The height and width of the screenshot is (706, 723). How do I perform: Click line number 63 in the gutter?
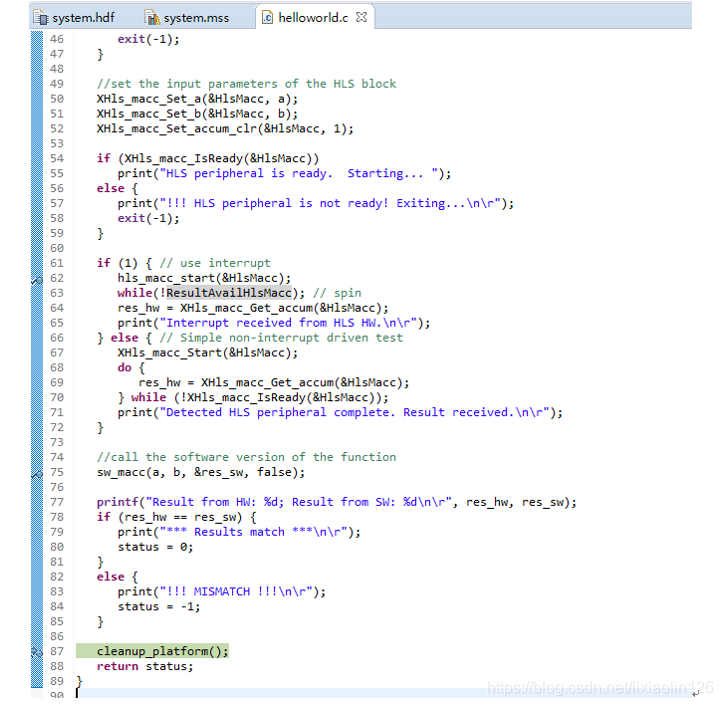coord(57,293)
